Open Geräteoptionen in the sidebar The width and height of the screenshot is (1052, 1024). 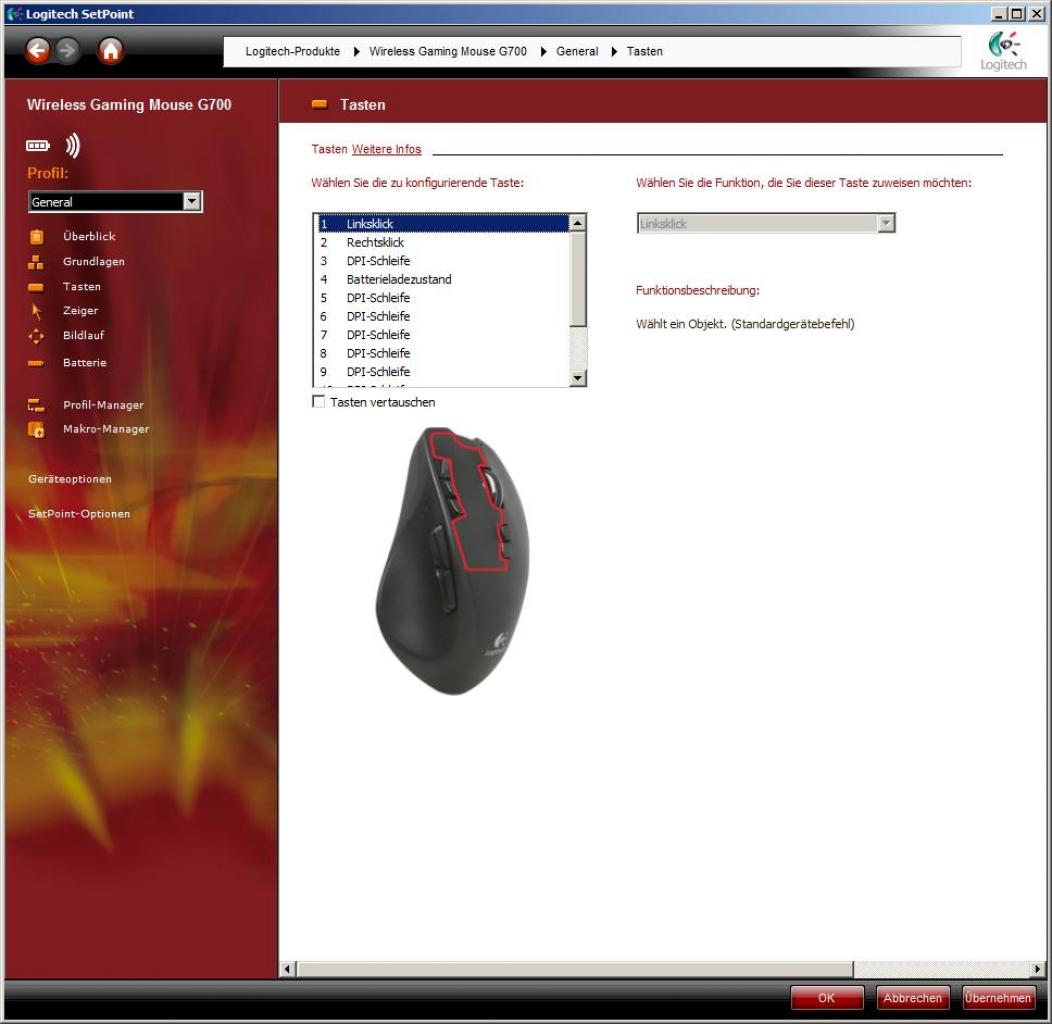coord(70,479)
